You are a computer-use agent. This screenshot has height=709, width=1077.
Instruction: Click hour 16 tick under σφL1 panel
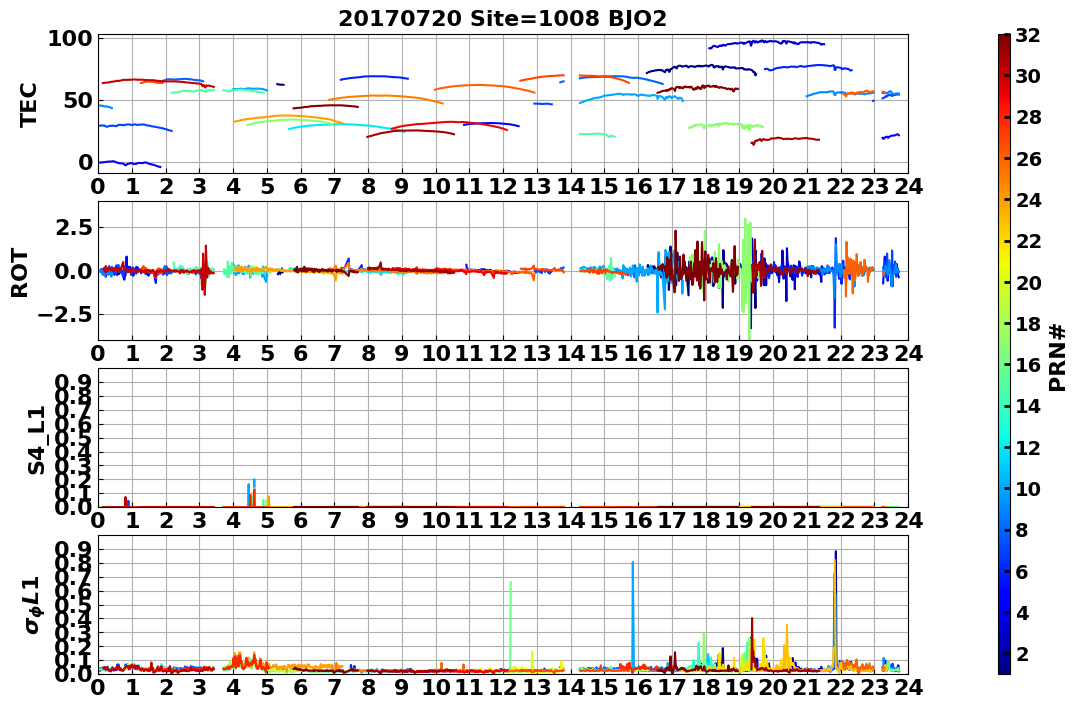click(638, 687)
